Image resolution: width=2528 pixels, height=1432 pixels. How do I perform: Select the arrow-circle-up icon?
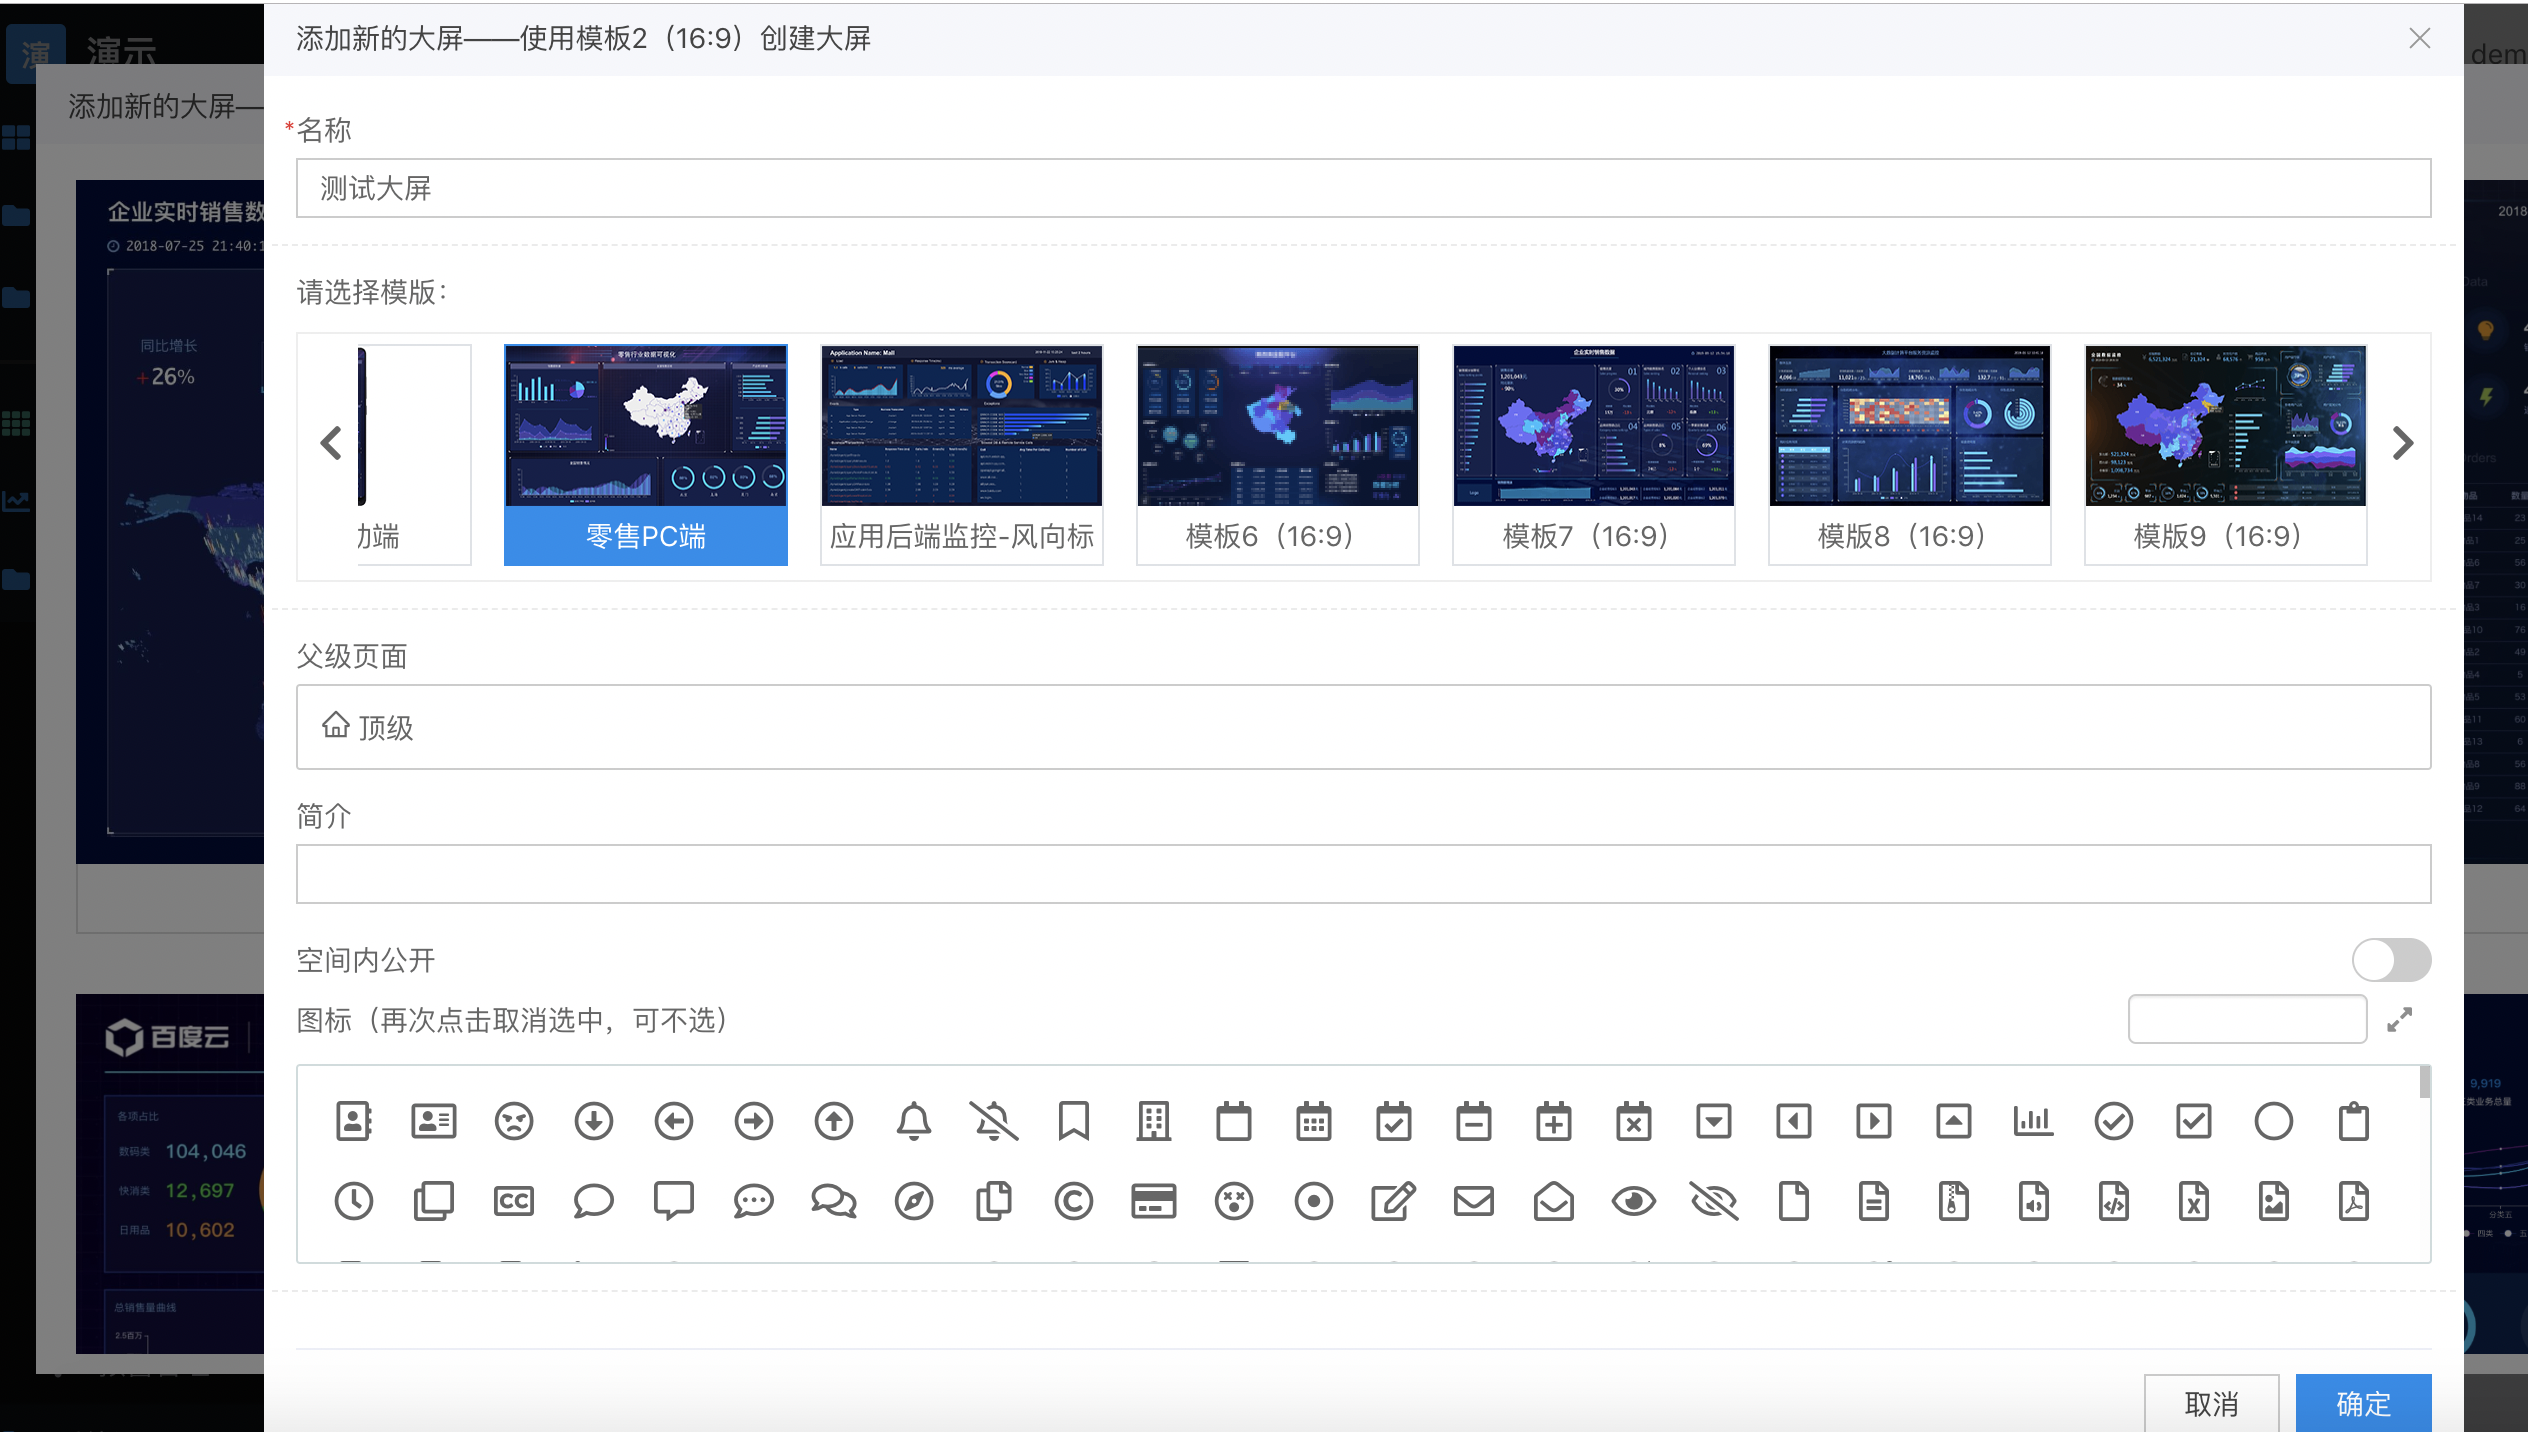(834, 1121)
